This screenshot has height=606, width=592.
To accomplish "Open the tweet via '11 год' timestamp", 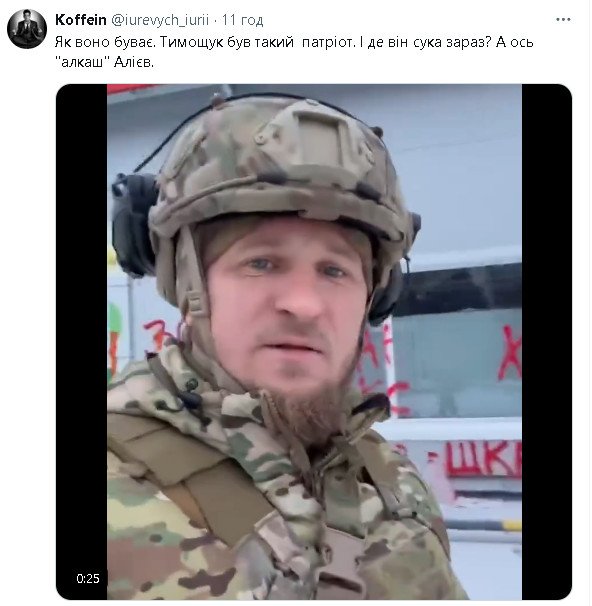I will 242,20.
